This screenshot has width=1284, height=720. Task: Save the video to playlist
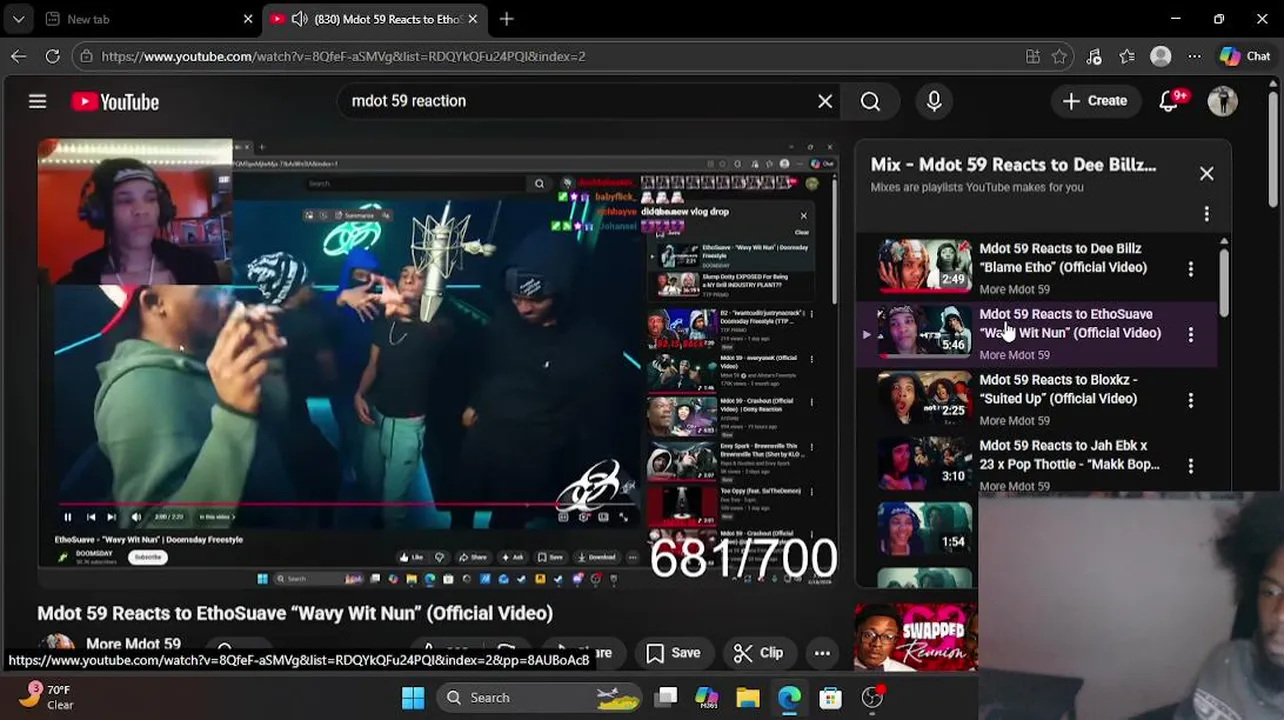click(673, 653)
